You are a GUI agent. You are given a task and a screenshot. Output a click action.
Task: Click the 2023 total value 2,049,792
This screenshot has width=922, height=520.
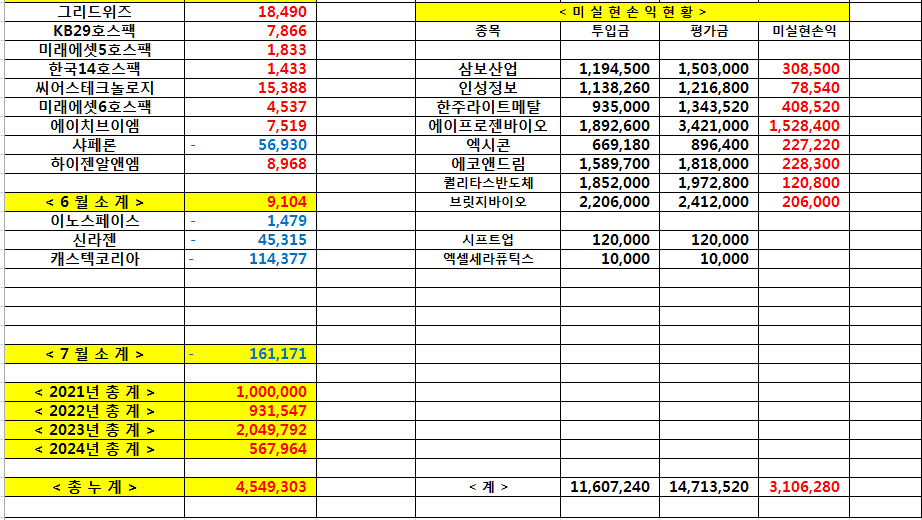(x=272, y=430)
